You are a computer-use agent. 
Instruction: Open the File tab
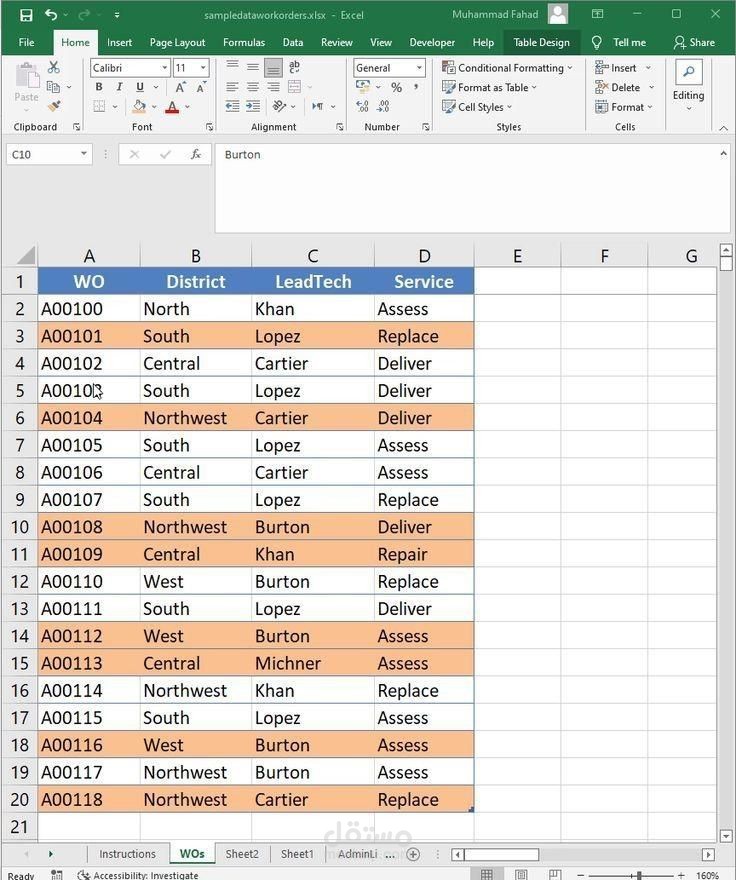[26, 42]
